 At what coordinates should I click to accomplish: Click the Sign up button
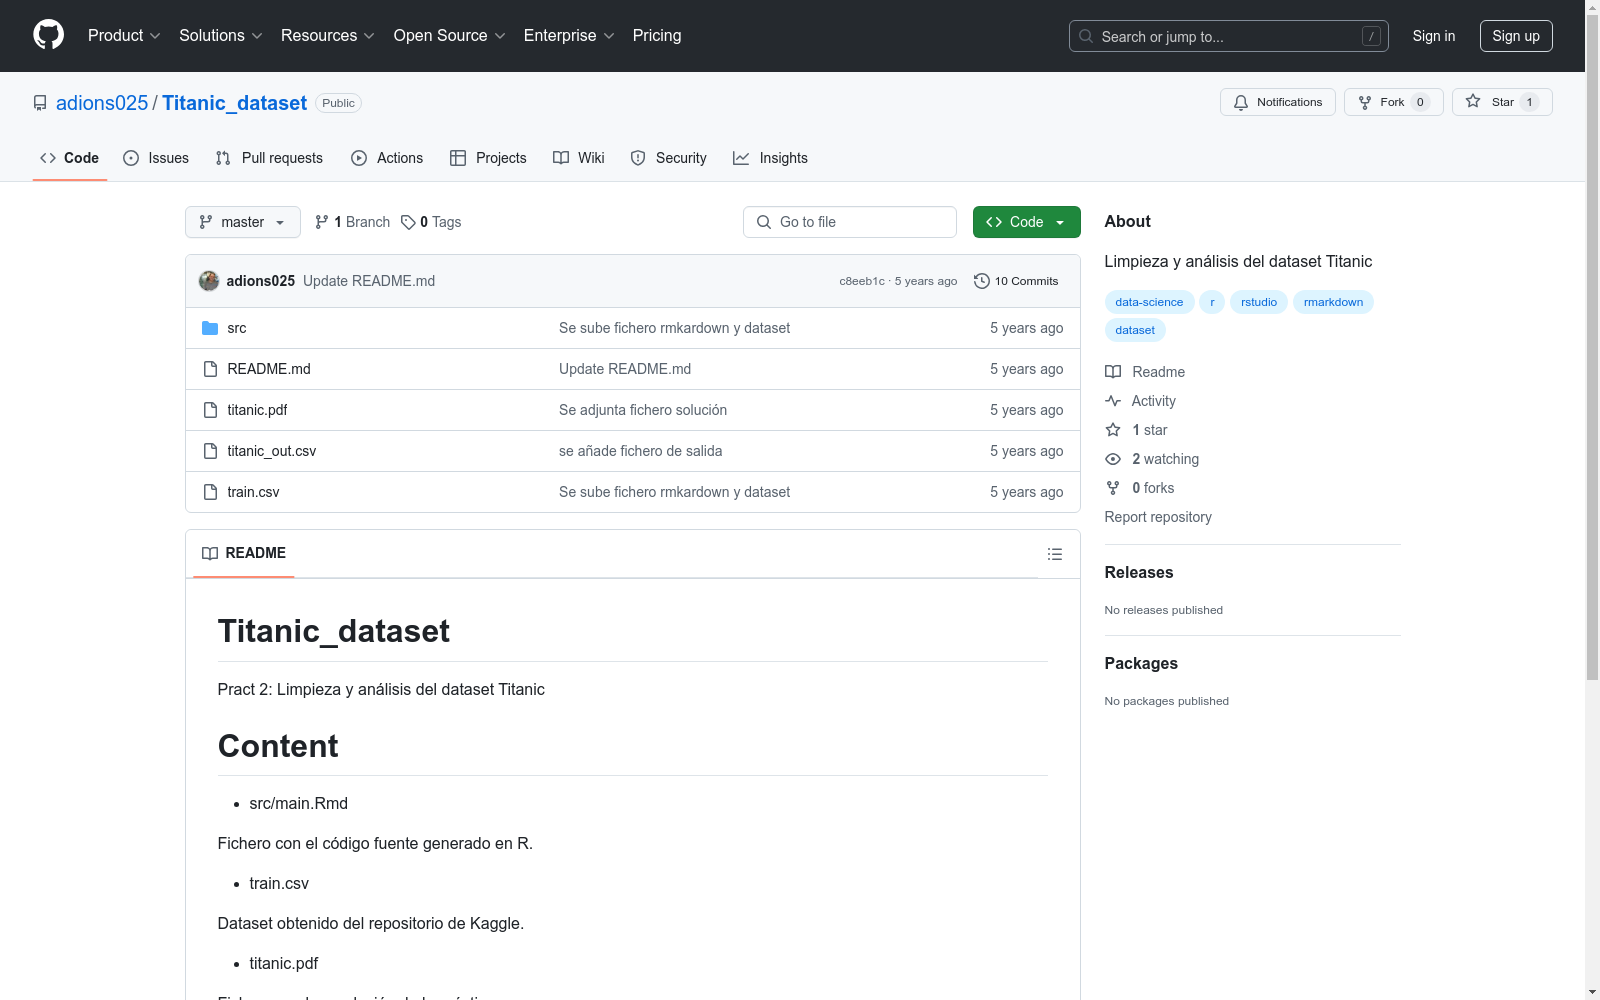click(x=1516, y=36)
